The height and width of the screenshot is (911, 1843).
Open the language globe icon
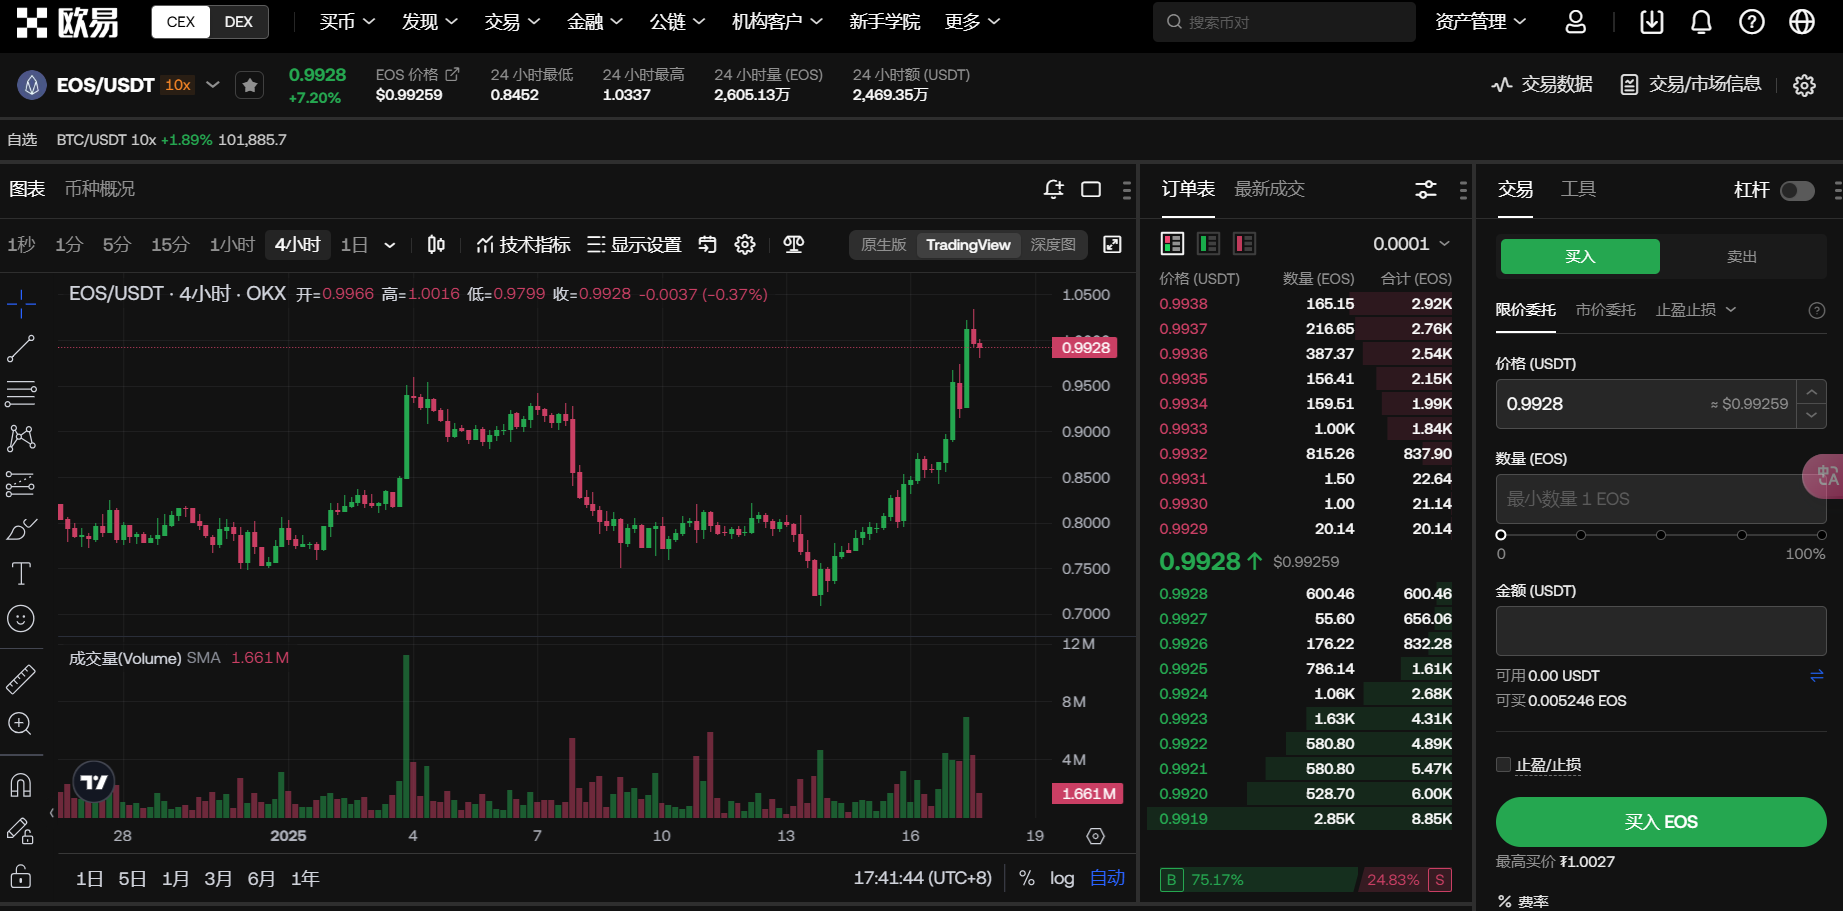[x=1801, y=22]
